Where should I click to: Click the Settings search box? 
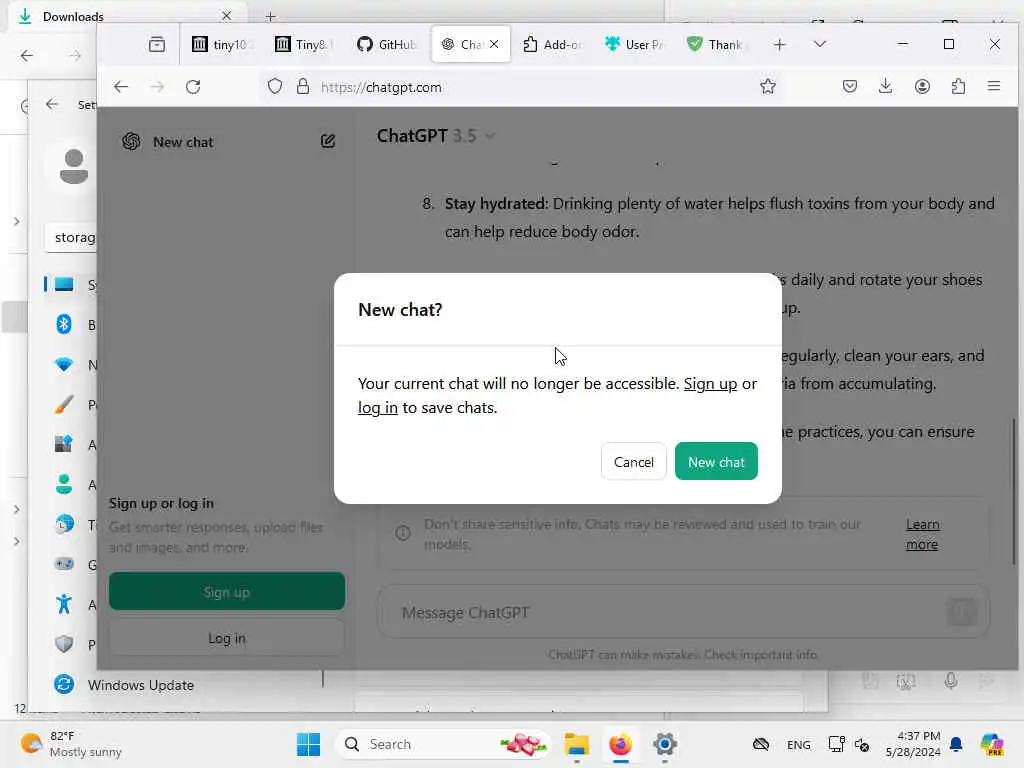click(x=72, y=237)
